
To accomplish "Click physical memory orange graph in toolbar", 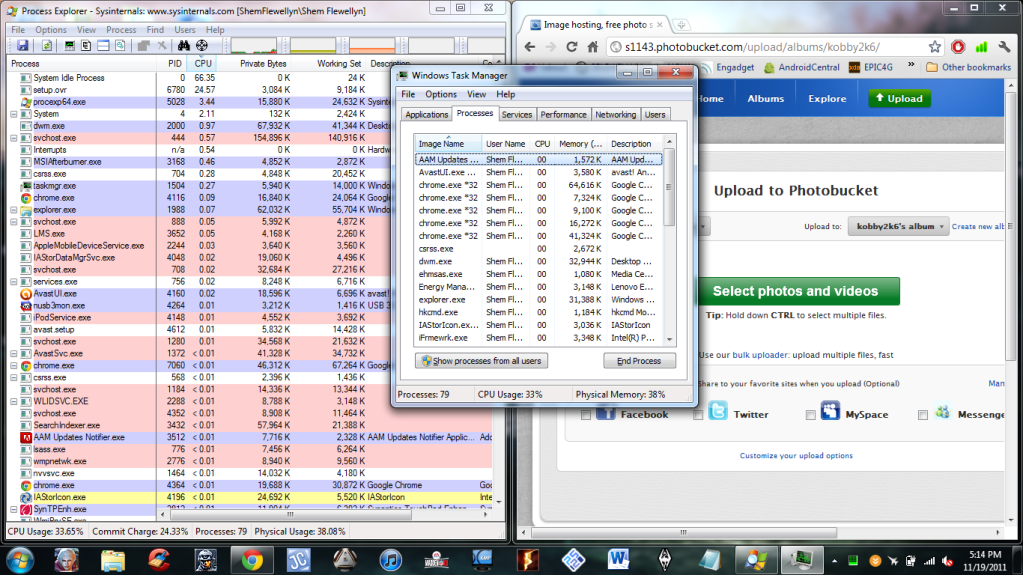I will 372,46.
